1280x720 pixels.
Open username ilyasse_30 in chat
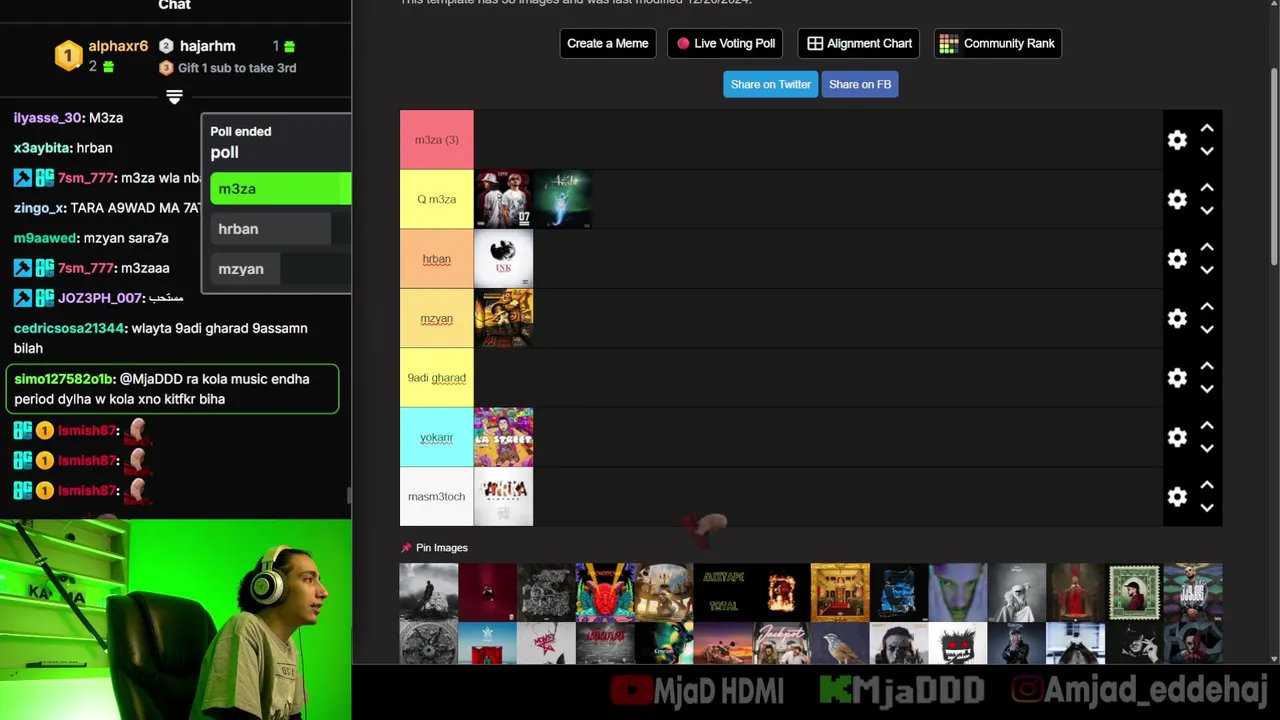[47, 118]
